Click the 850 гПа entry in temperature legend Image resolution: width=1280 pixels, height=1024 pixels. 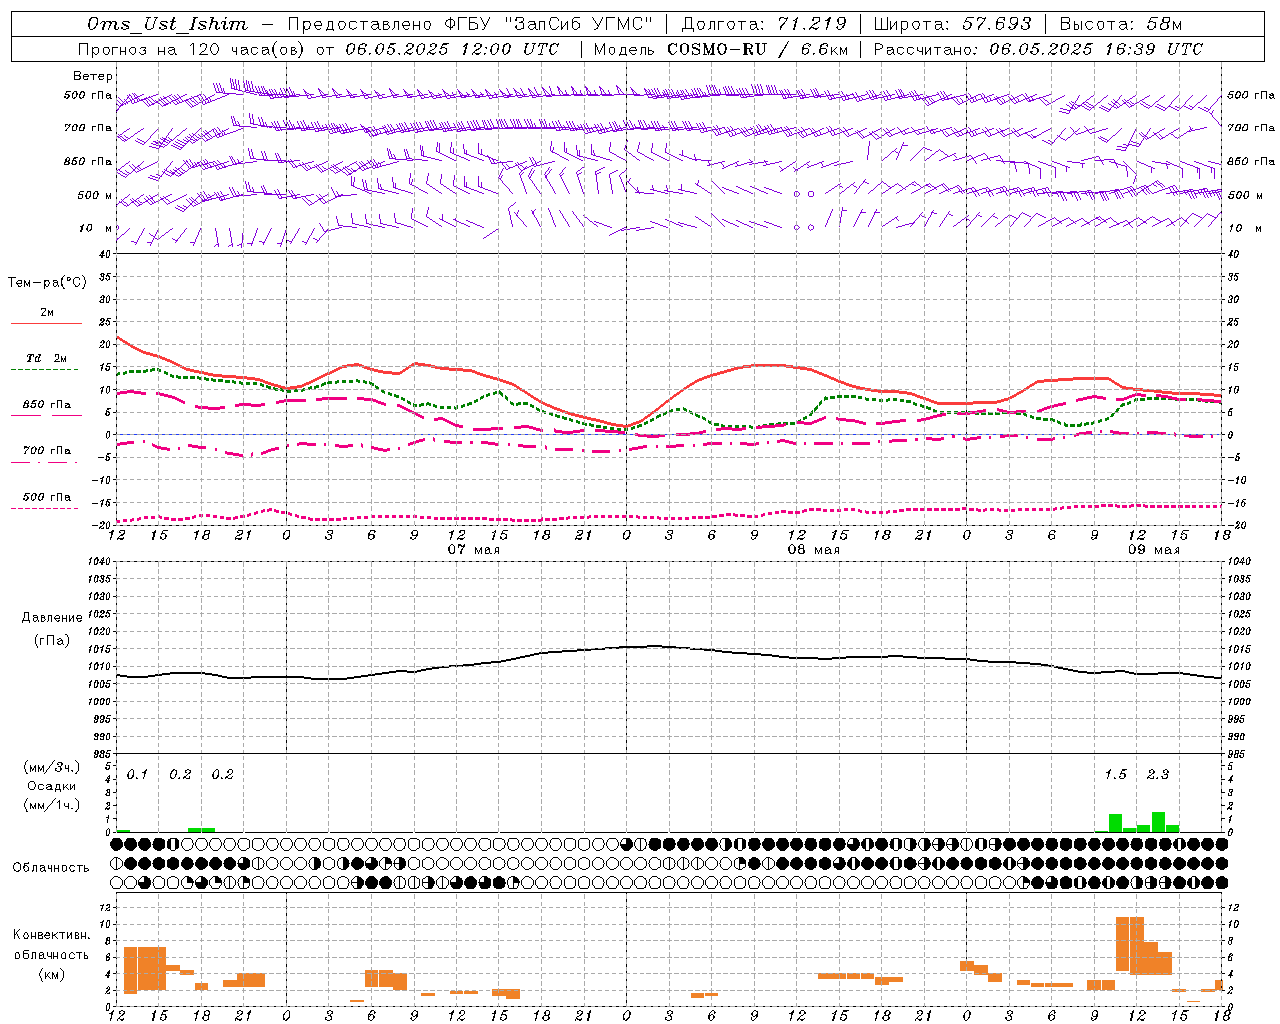pos(47,405)
